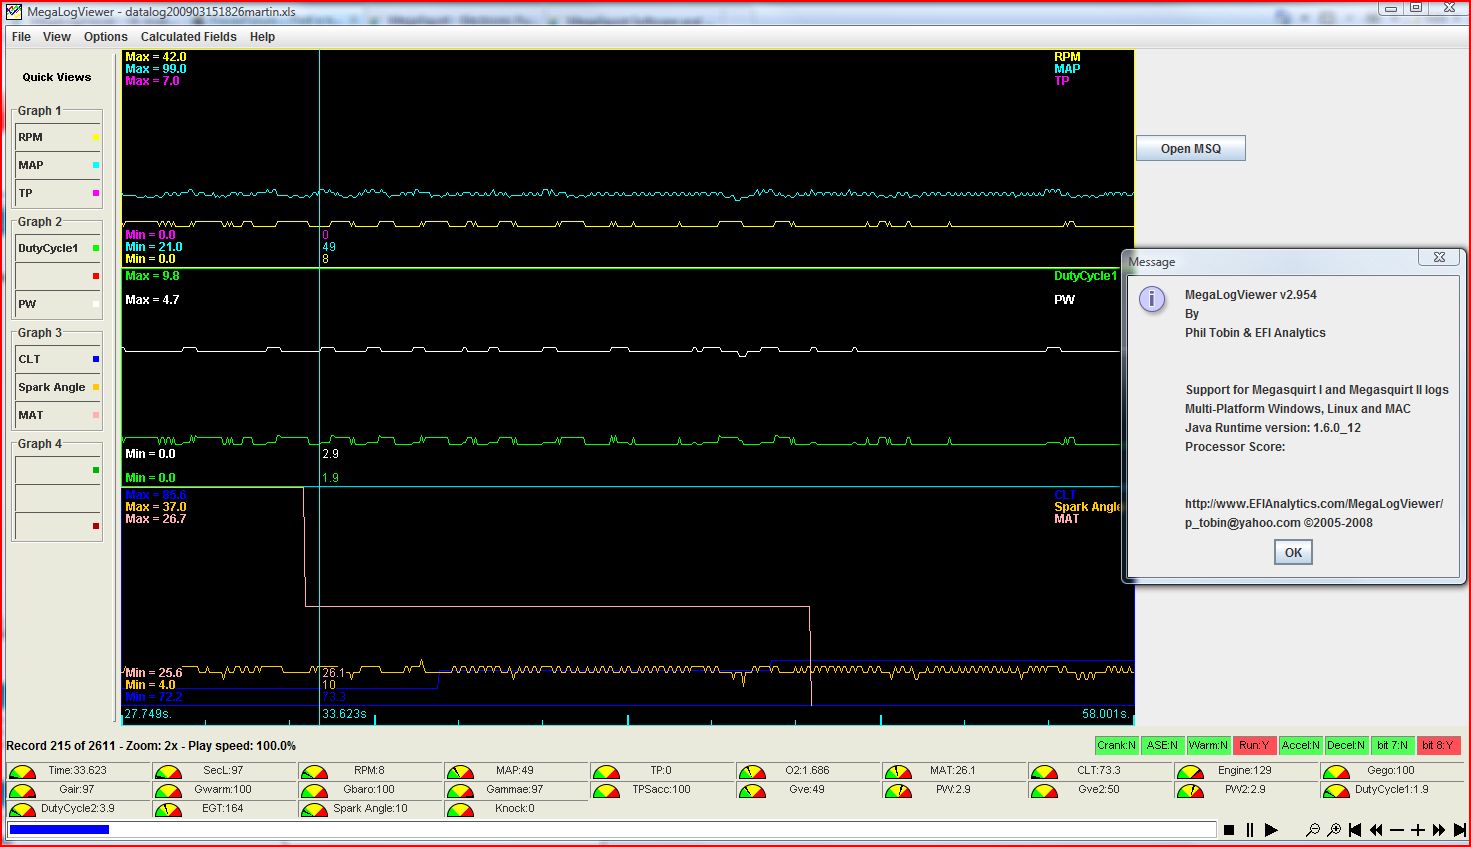The width and height of the screenshot is (1471, 847).
Task: Zoom in the graph with the magnifier plus
Action: pyautogui.click(x=1334, y=830)
